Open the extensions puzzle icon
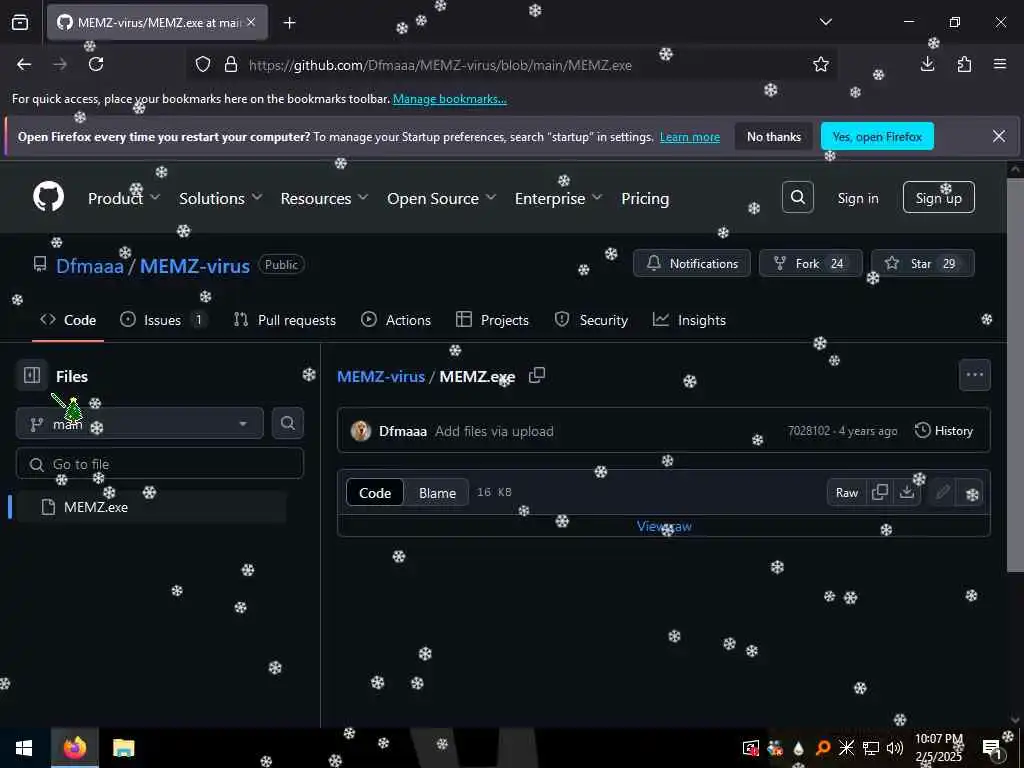The height and width of the screenshot is (768, 1024). coord(964,64)
